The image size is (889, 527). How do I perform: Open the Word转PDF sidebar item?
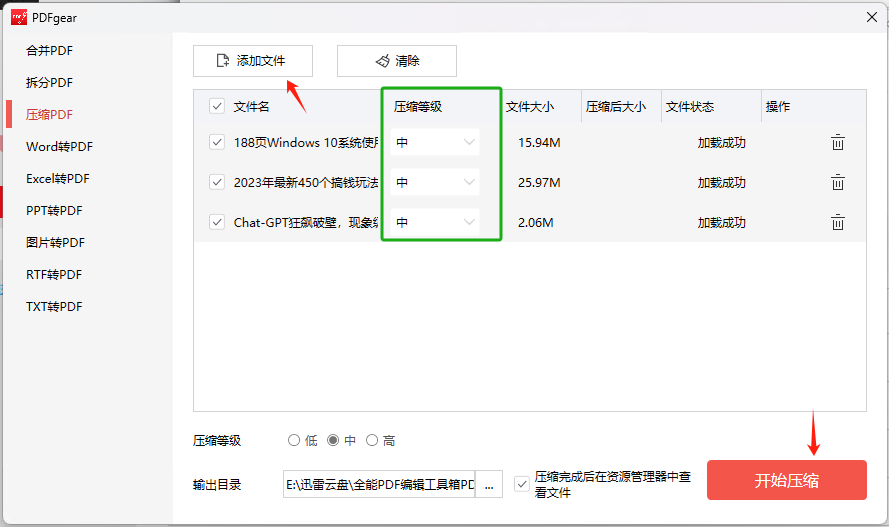coord(59,147)
